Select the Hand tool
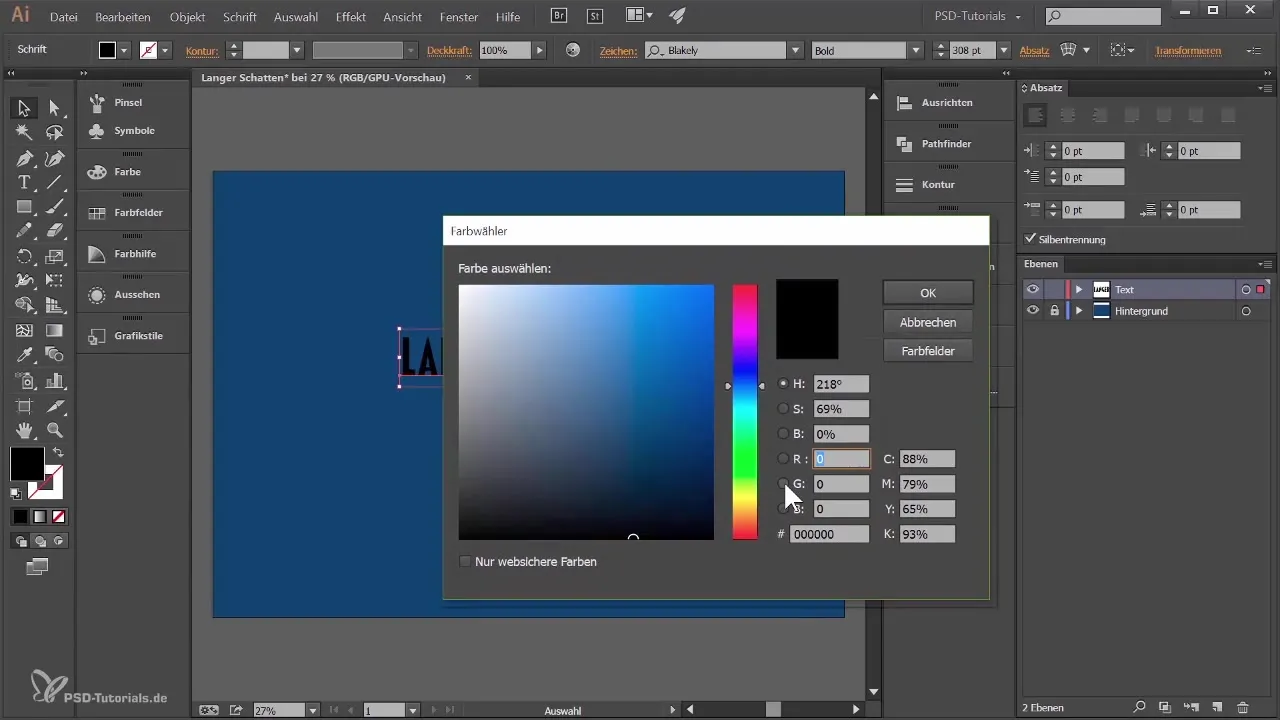This screenshot has height=720, width=1280. (24, 430)
